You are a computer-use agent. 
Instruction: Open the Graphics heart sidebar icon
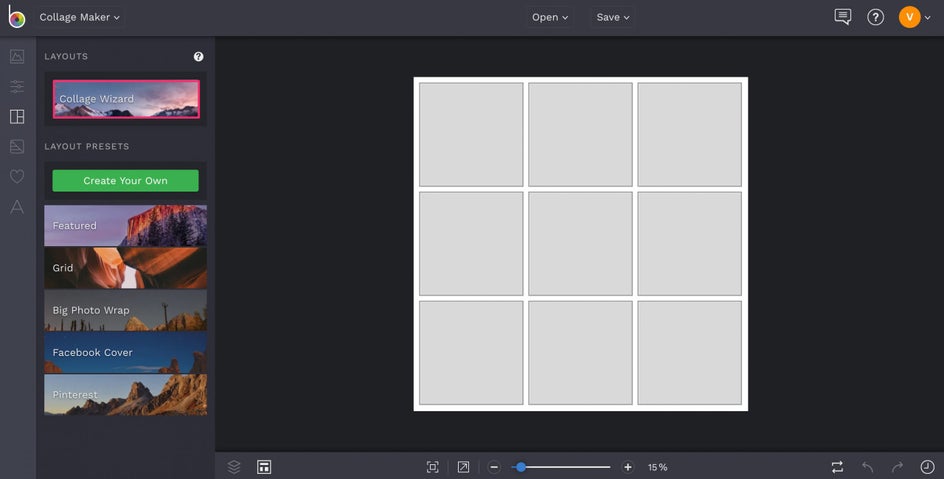point(17,176)
